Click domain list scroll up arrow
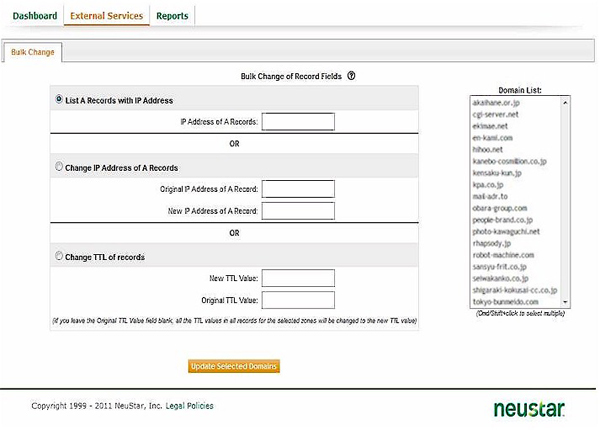The height and width of the screenshot is (430, 600). 565,101
